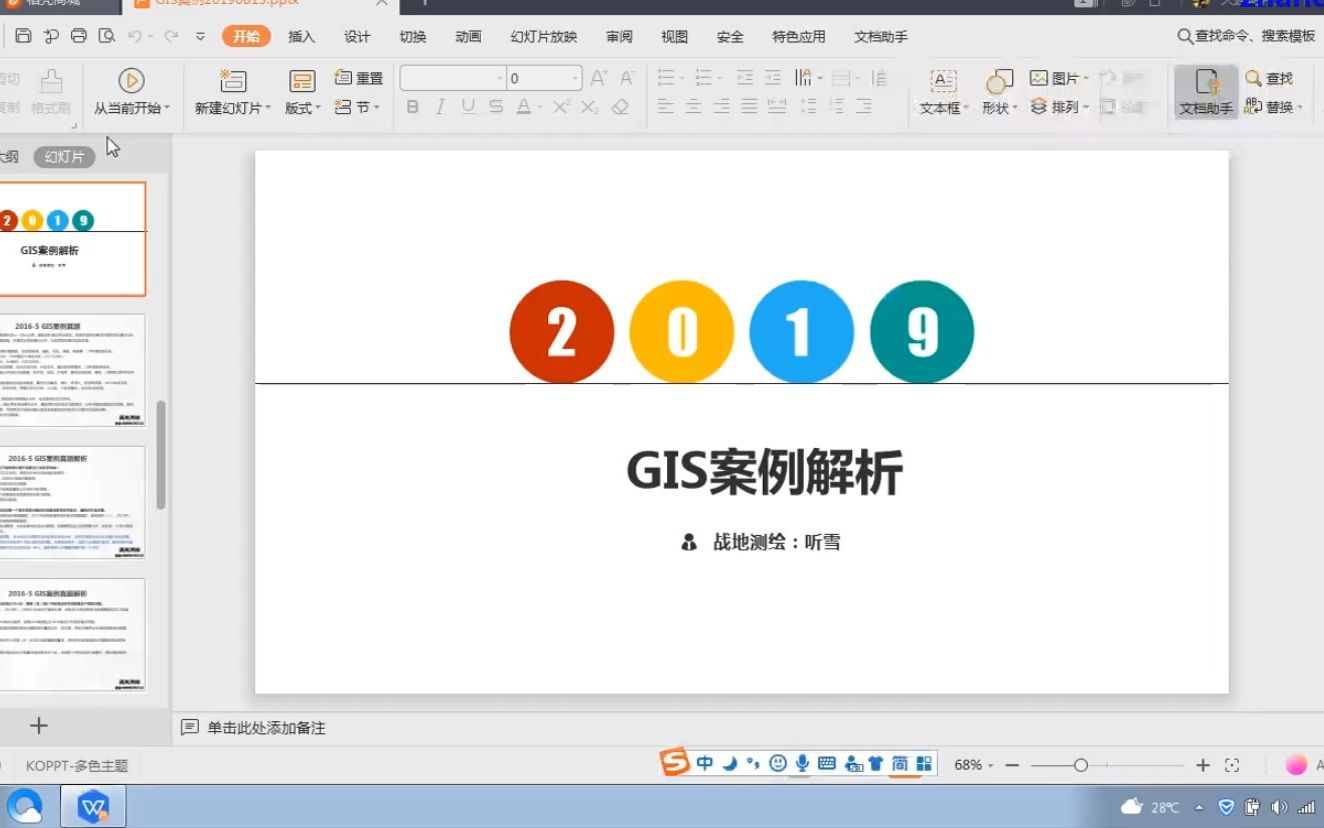This screenshot has height=828, width=1324.
Task: Toggle center text alignment
Action: 693,107
